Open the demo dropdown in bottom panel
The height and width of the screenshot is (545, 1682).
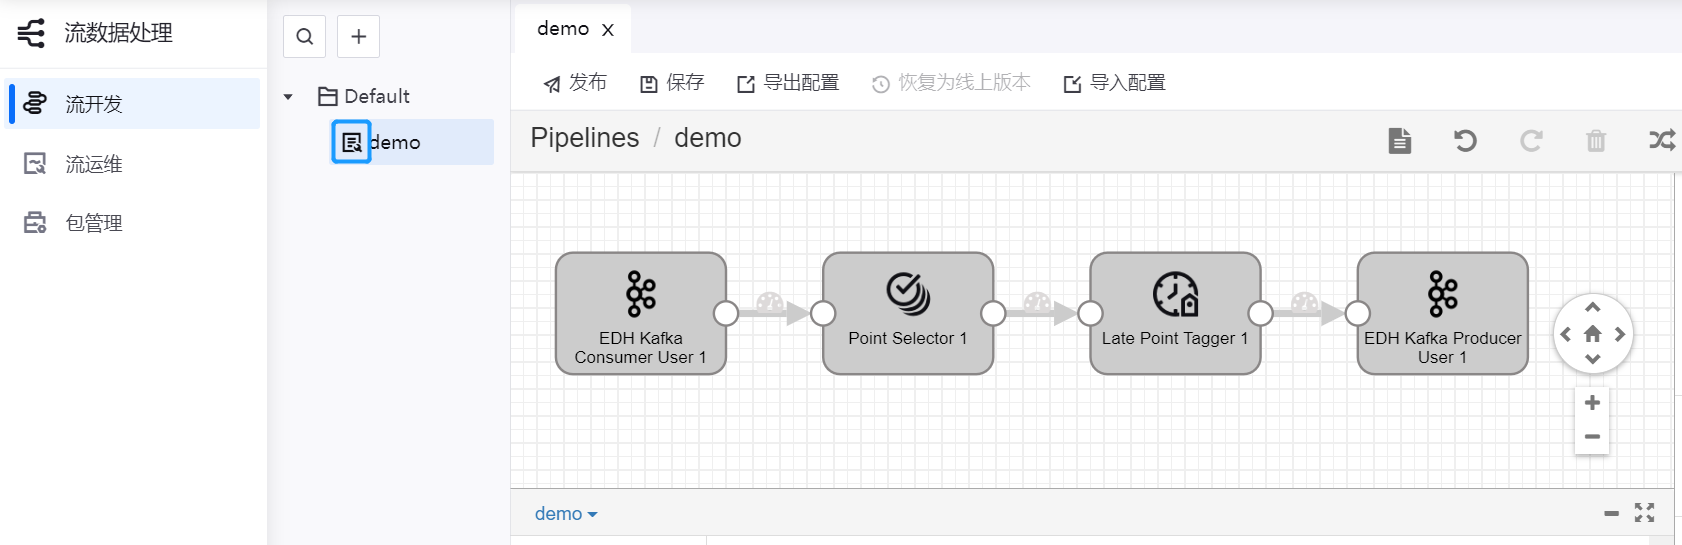pos(566,514)
